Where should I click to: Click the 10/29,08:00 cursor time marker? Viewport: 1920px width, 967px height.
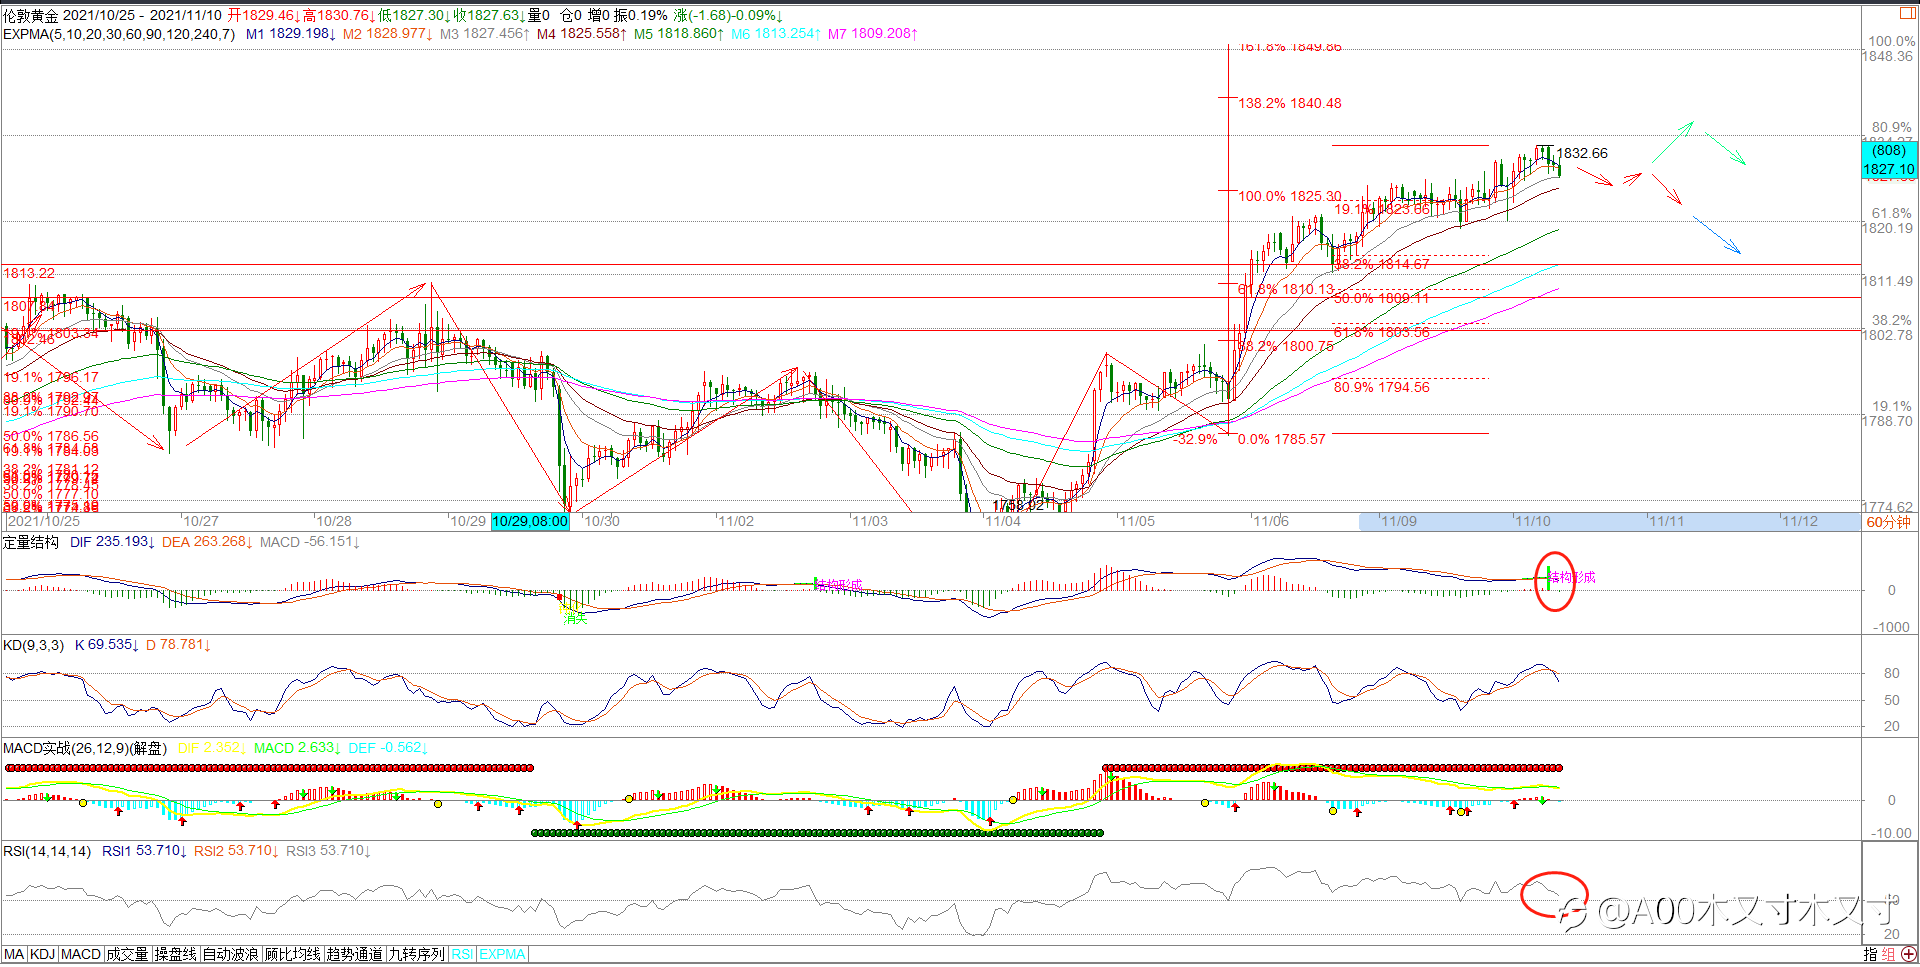point(530,521)
